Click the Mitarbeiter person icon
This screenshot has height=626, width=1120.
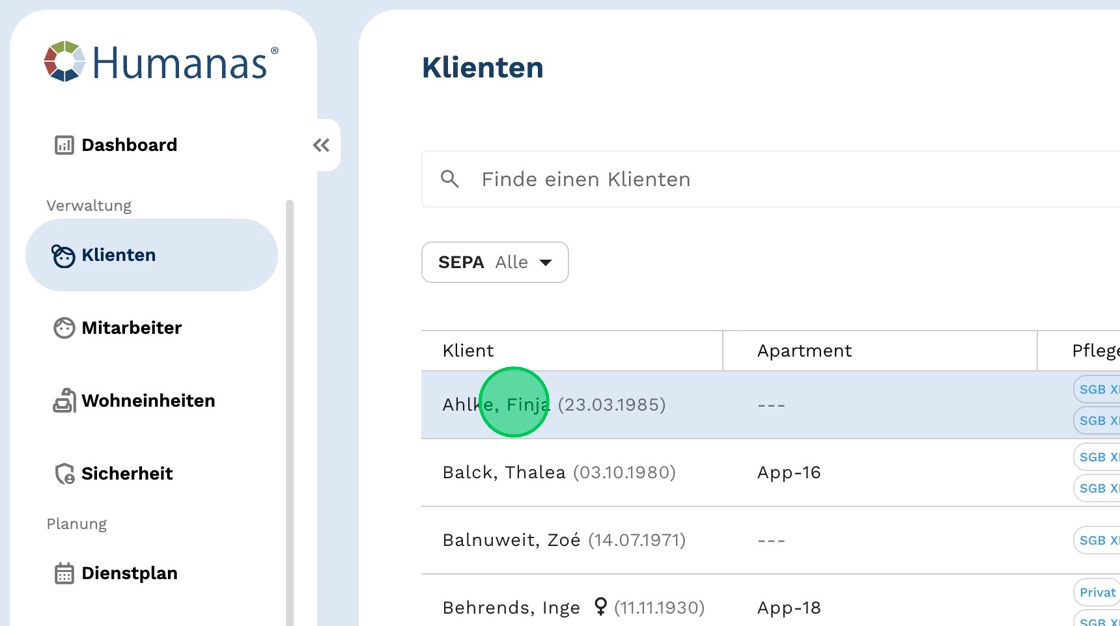64,328
